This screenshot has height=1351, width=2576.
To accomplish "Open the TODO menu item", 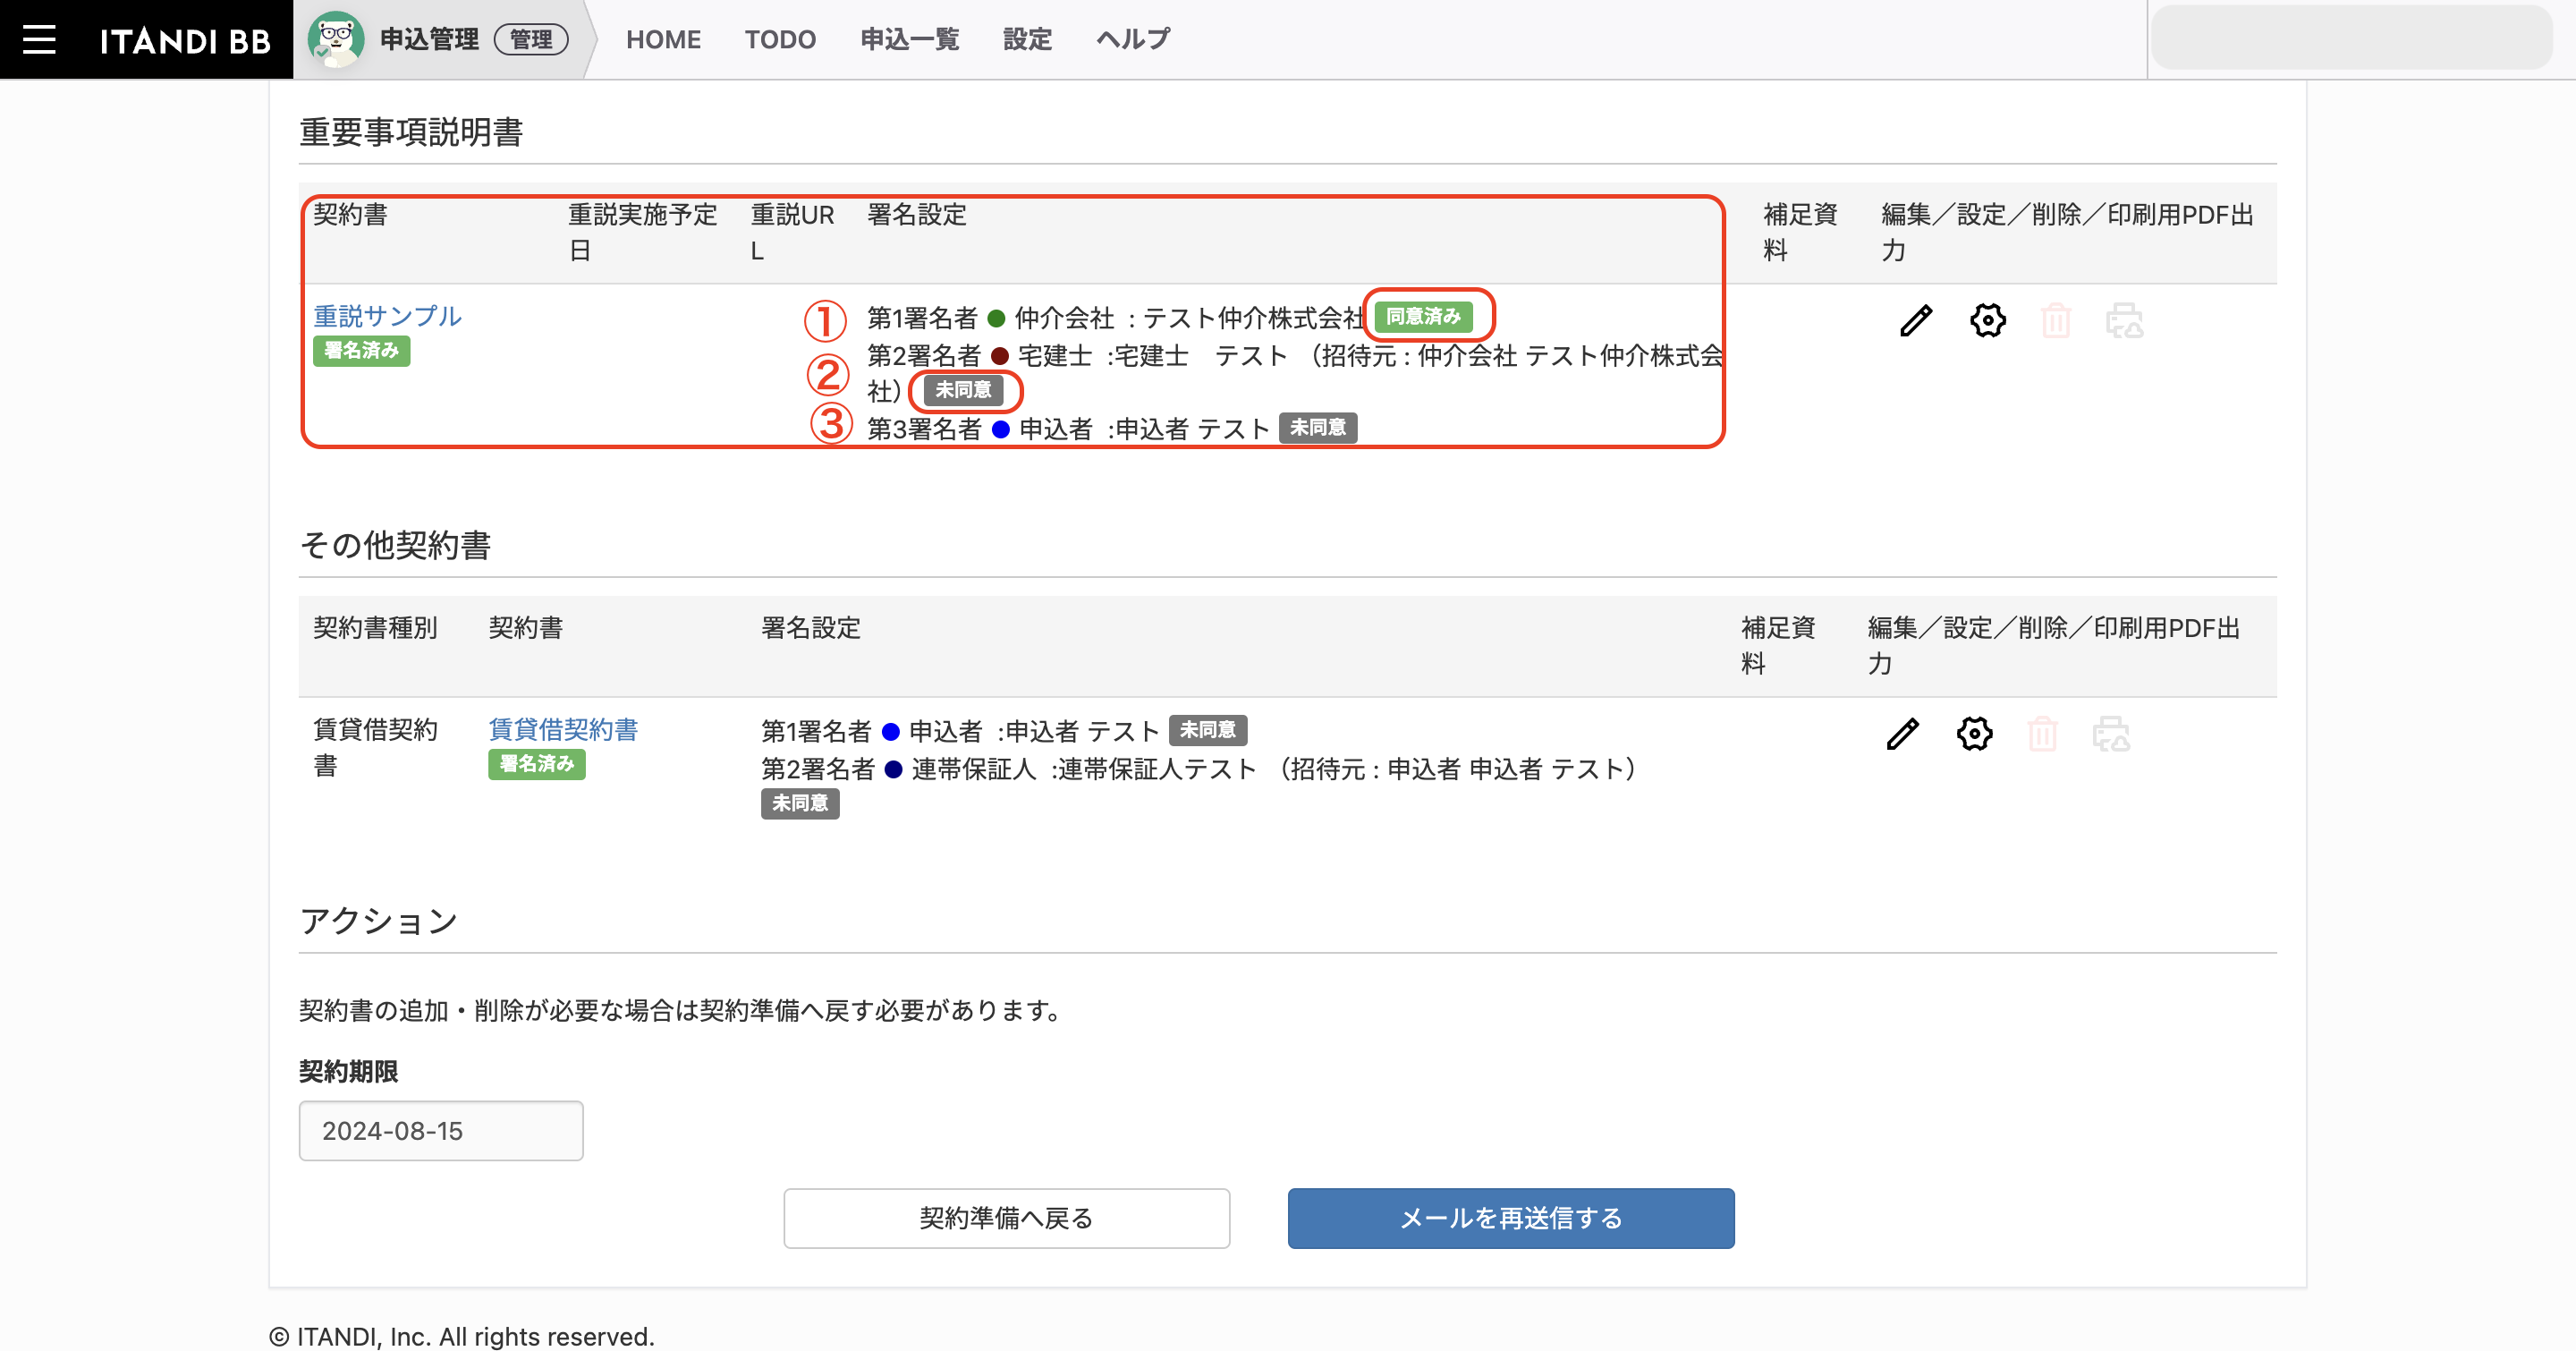I will 780,39.
